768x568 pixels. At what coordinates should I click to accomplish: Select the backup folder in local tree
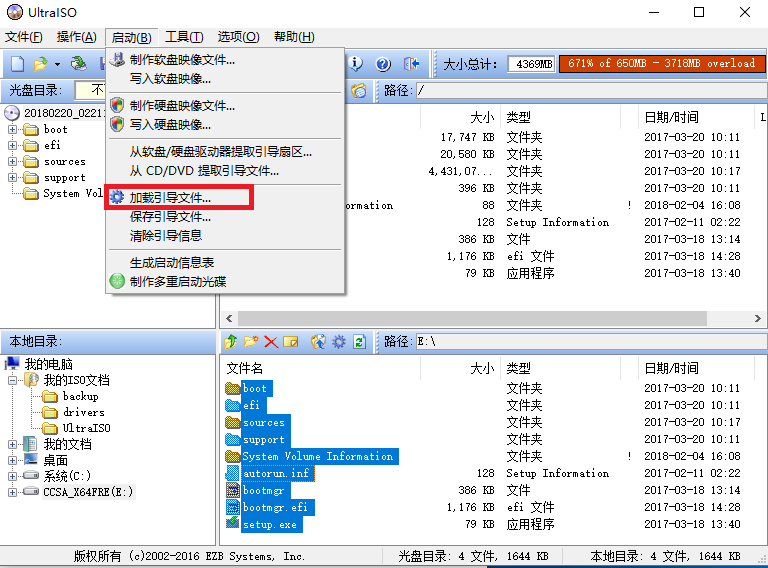tap(80, 396)
